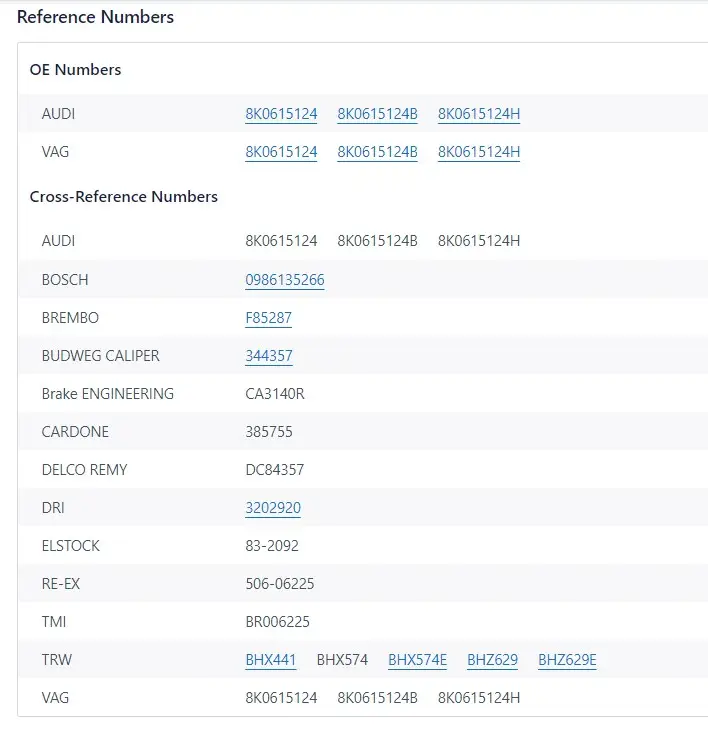This screenshot has width=708, height=736.
Task: Open TRW reference BHX441
Action: (x=271, y=660)
